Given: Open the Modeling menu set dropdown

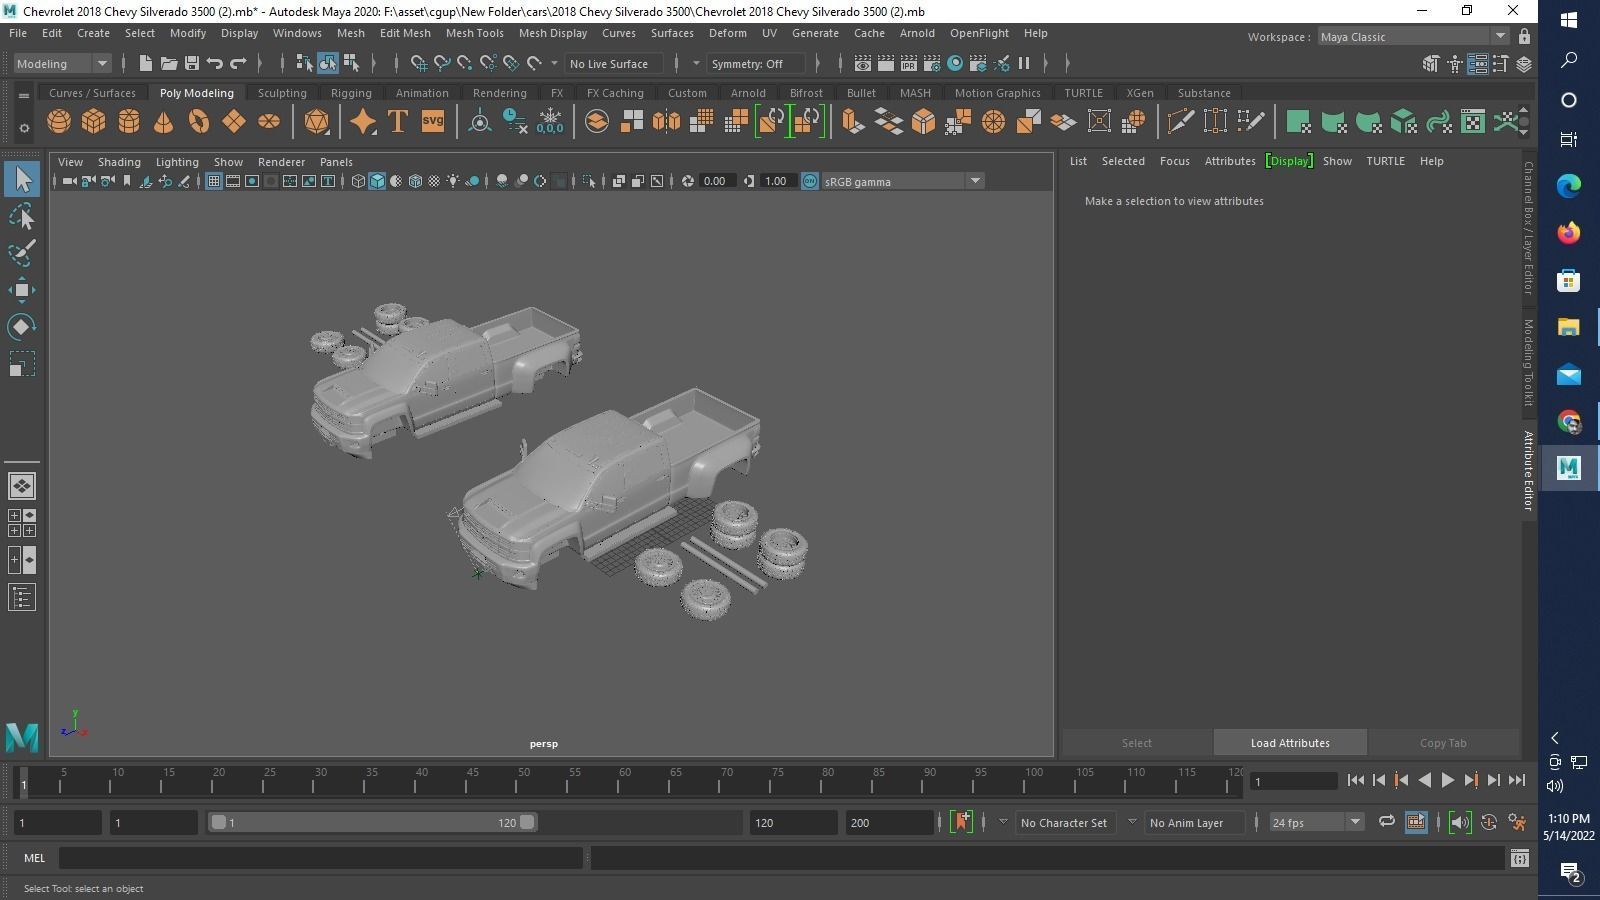Looking at the screenshot, I should (x=62, y=63).
